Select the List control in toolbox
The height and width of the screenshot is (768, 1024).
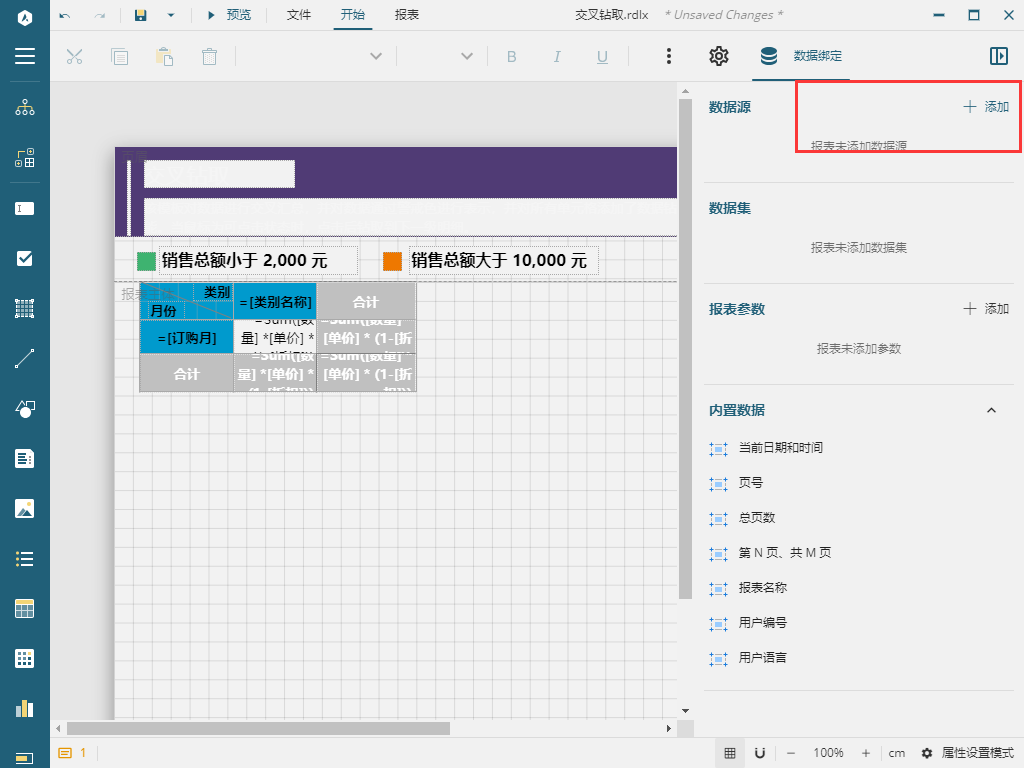25,559
